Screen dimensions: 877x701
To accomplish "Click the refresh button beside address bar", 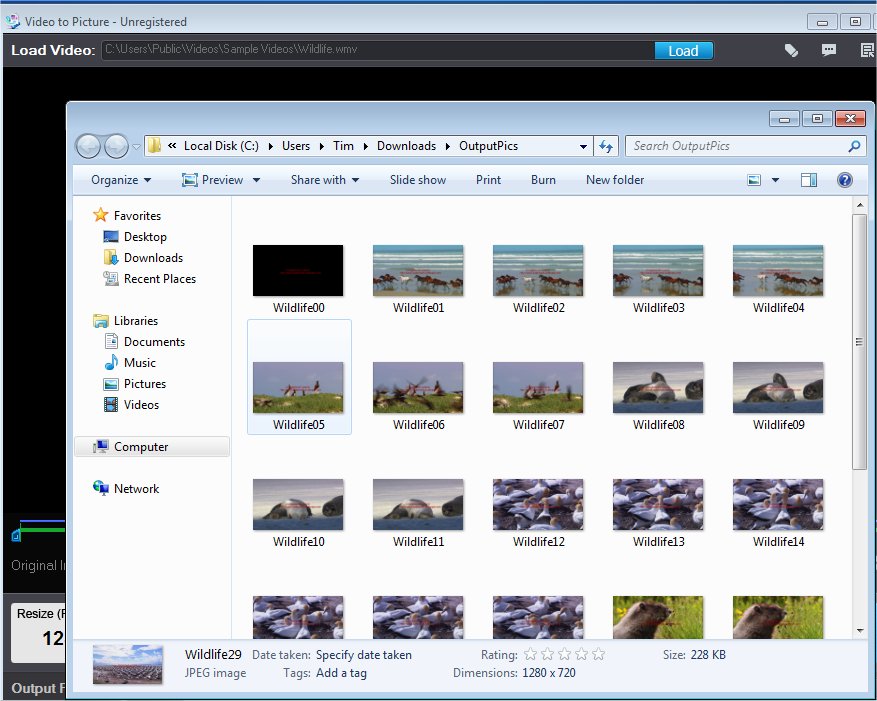I will click(x=606, y=146).
